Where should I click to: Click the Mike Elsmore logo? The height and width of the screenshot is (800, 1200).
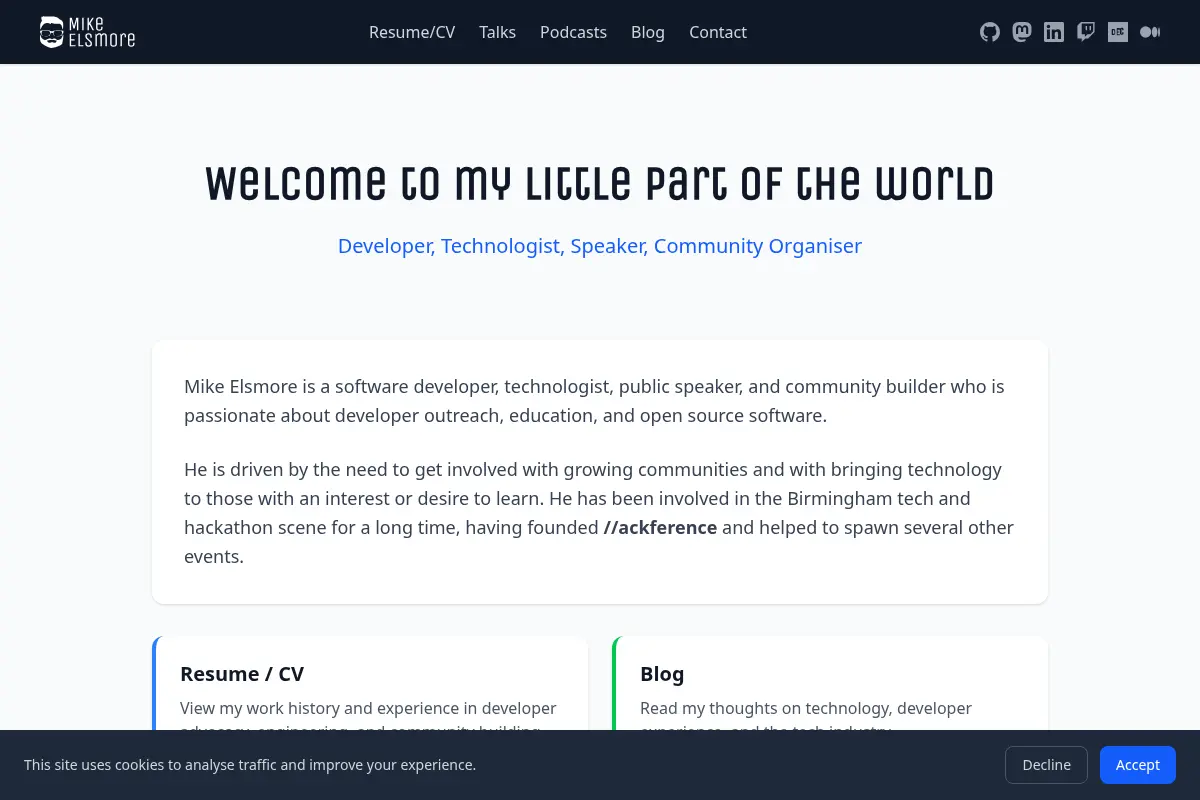[x=87, y=32]
